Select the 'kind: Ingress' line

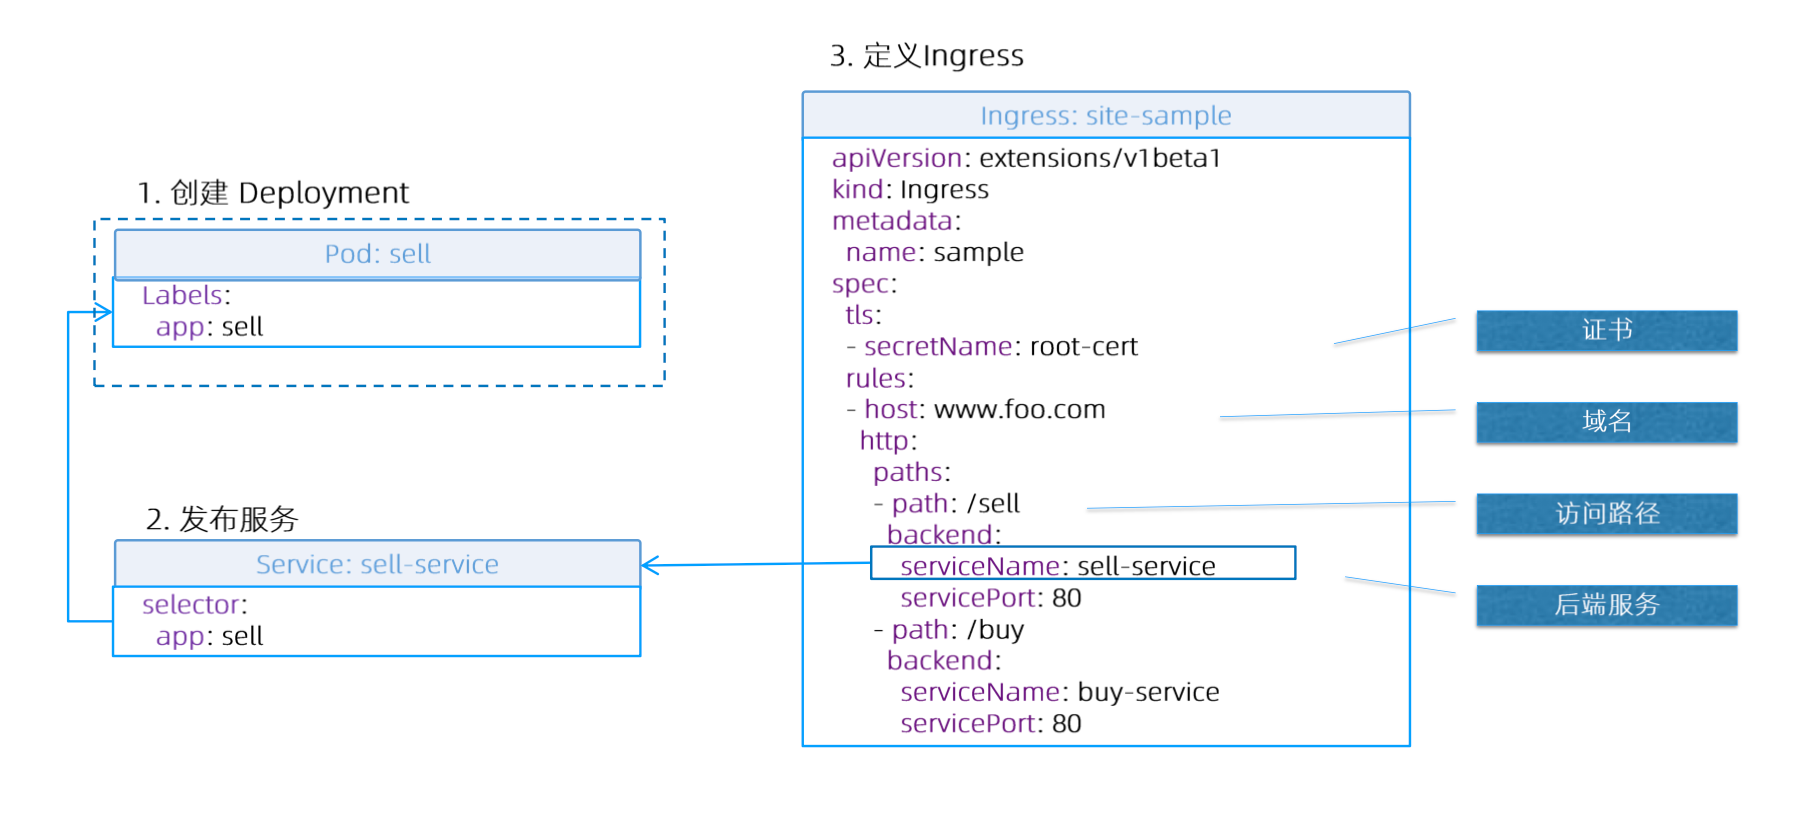(910, 190)
